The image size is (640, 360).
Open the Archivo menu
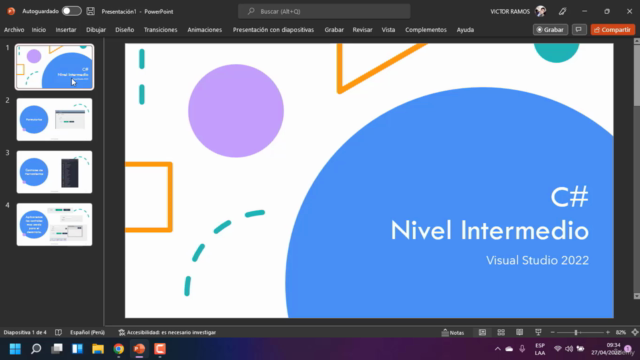click(x=14, y=30)
